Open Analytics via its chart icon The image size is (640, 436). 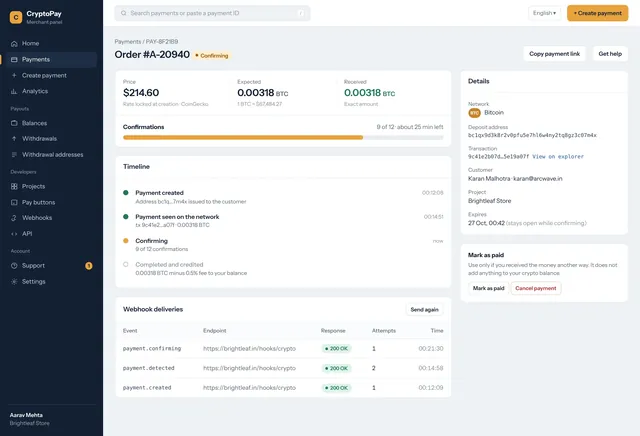coord(14,91)
